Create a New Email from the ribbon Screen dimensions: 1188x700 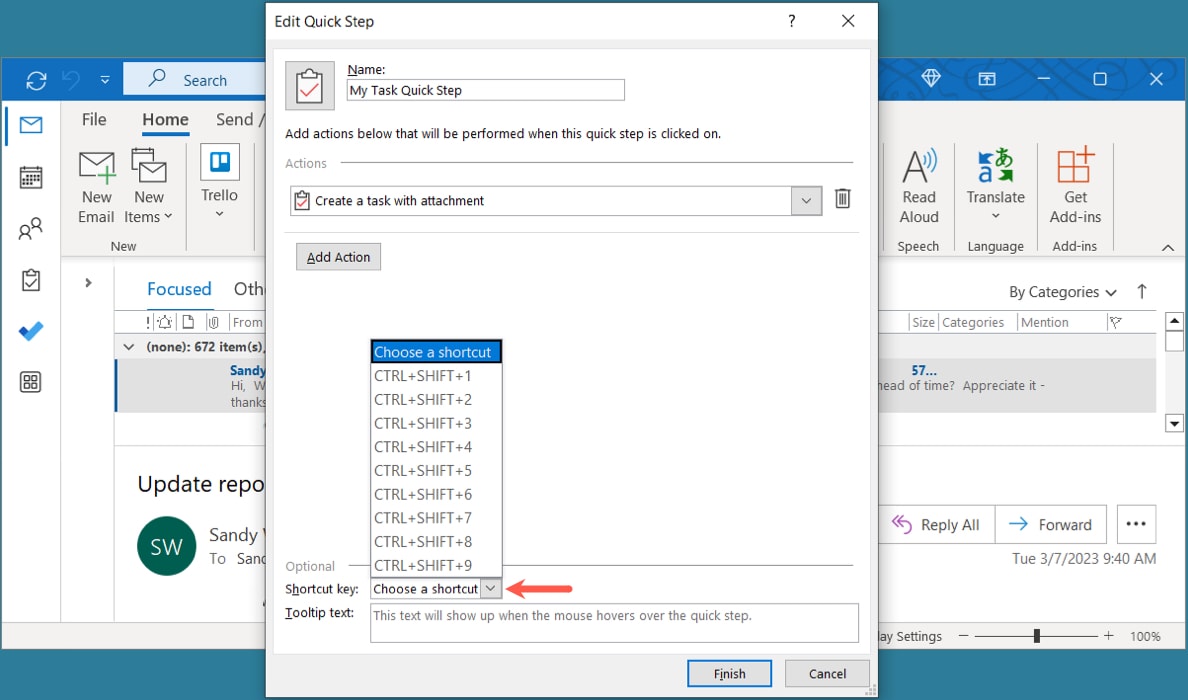tap(95, 185)
